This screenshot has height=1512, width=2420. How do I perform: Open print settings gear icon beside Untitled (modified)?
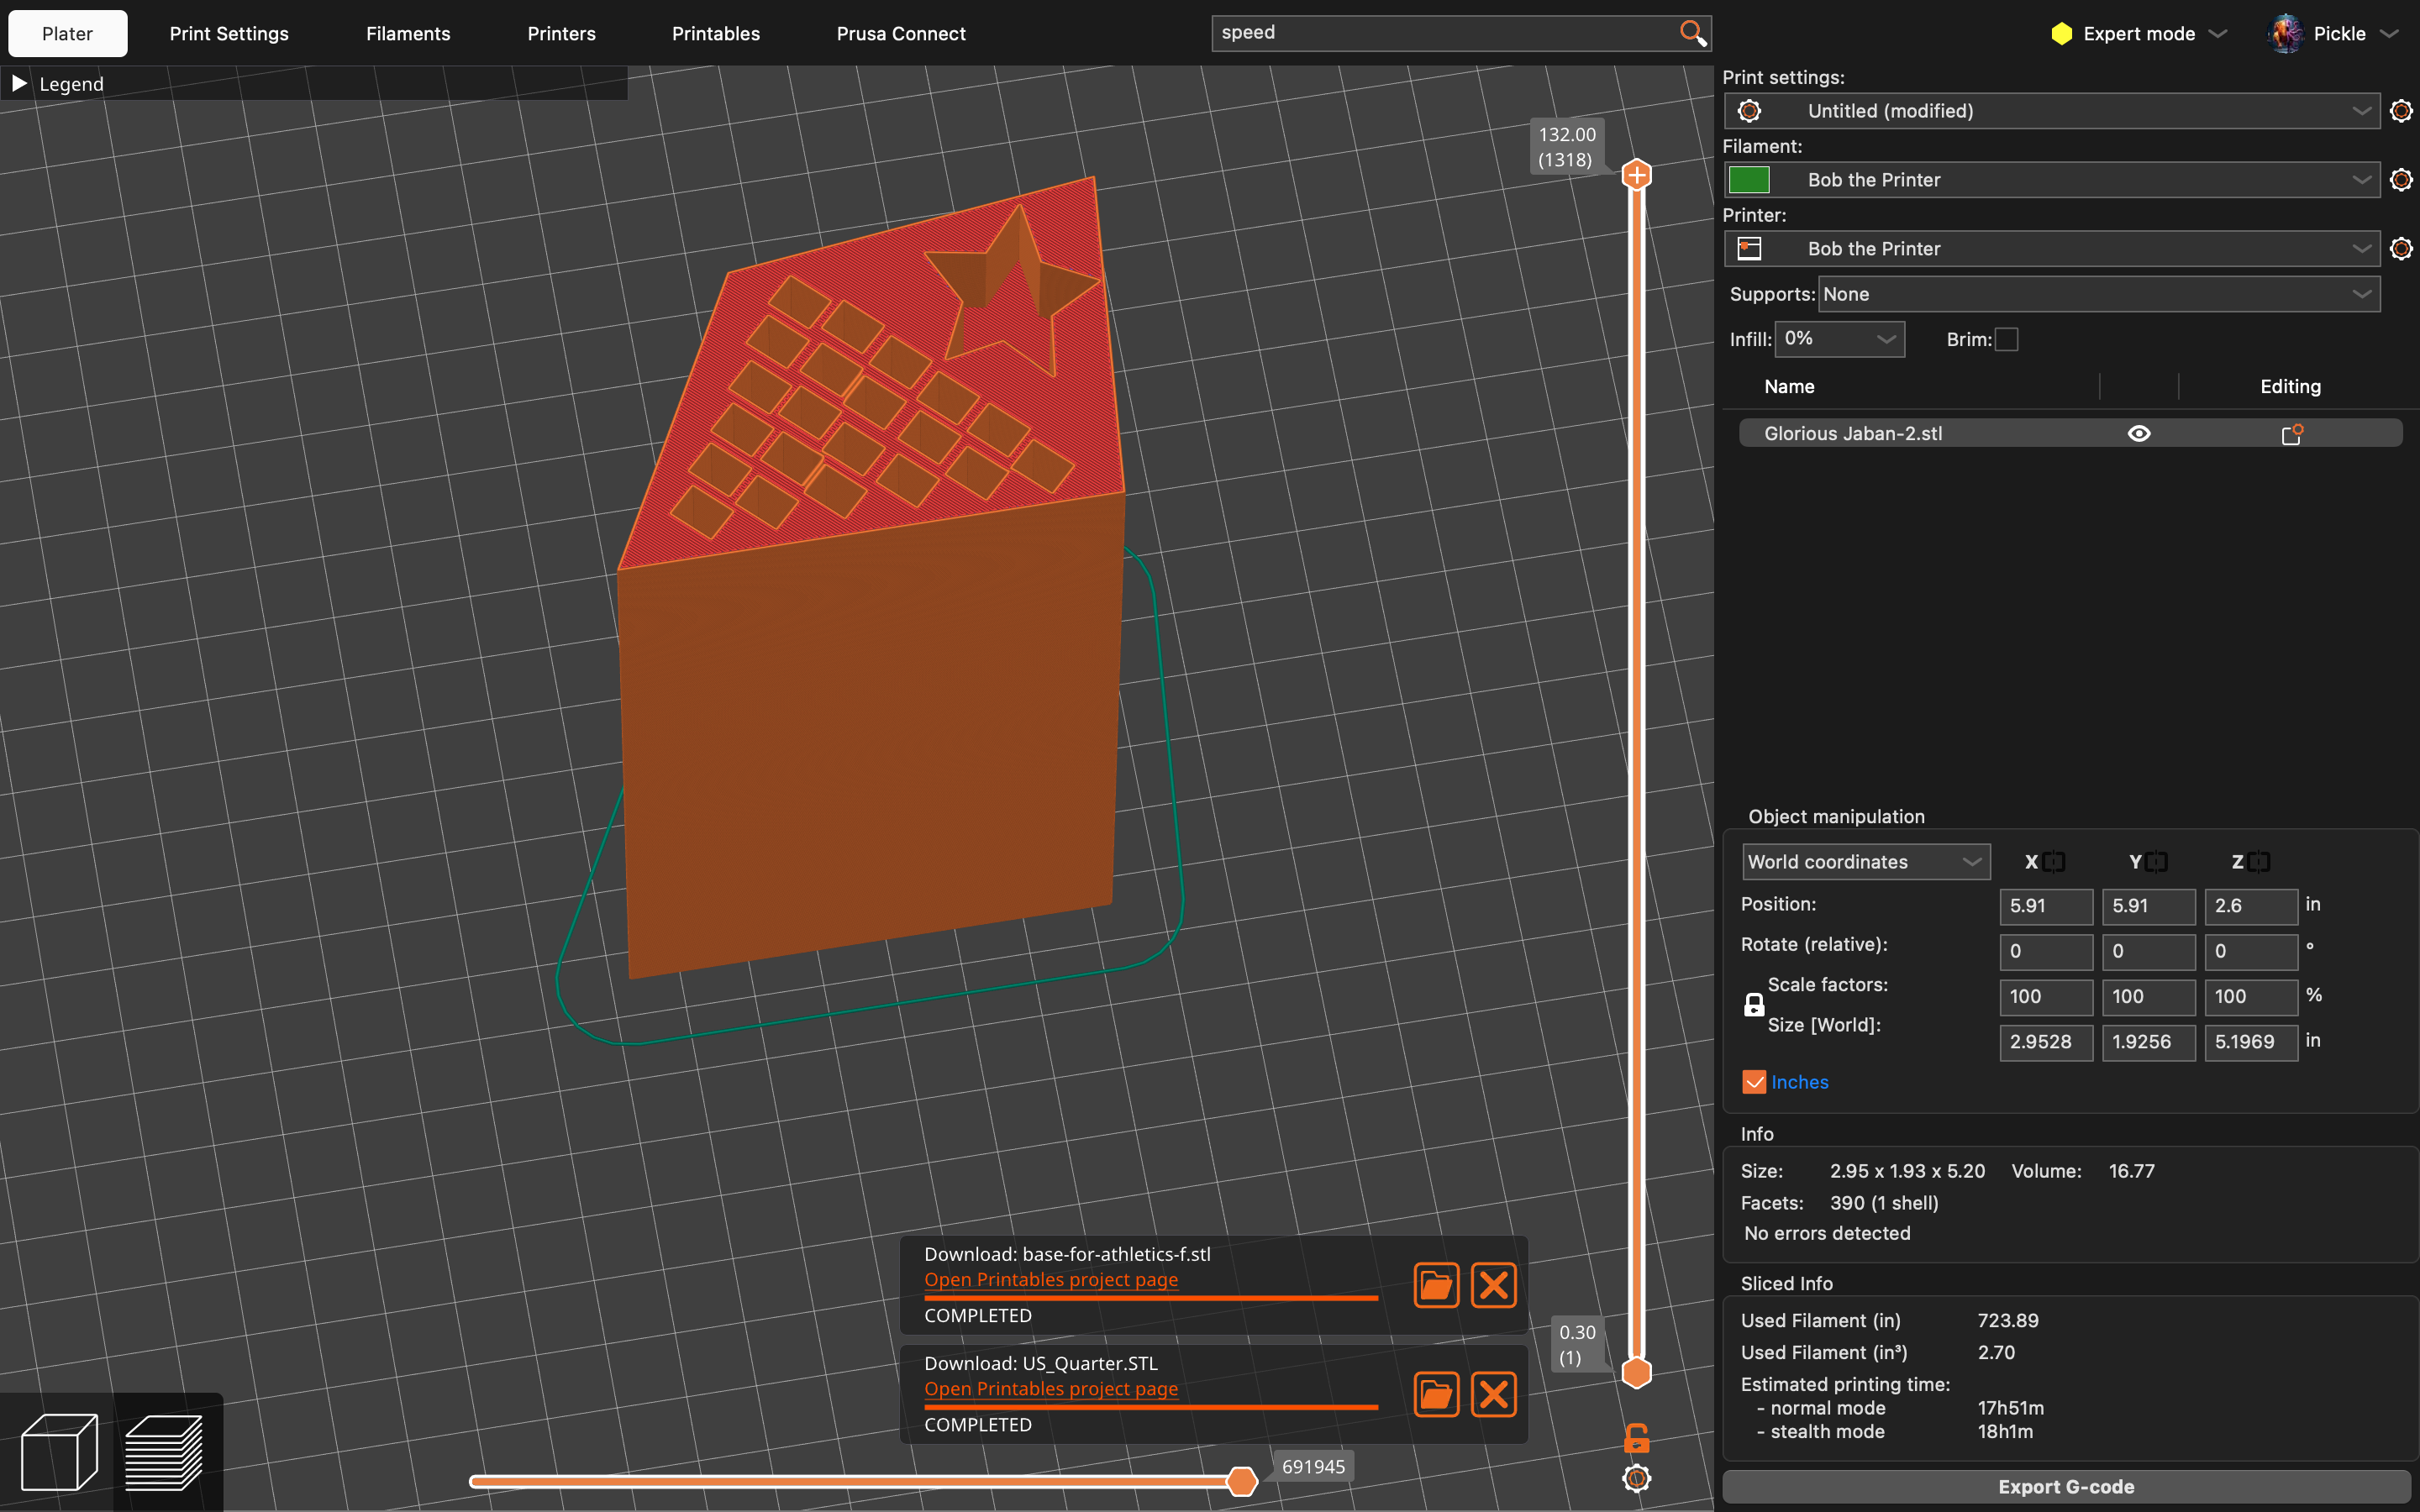(x=2401, y=111)
